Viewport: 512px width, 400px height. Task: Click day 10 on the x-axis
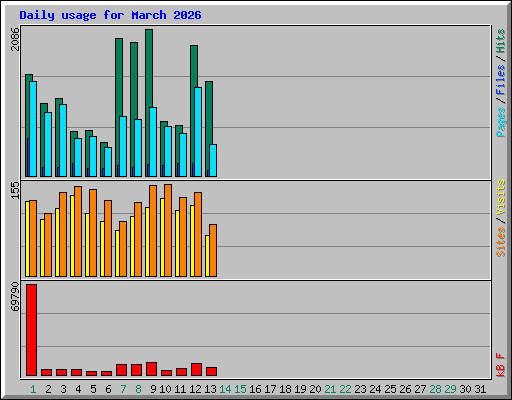coord(165,389)
